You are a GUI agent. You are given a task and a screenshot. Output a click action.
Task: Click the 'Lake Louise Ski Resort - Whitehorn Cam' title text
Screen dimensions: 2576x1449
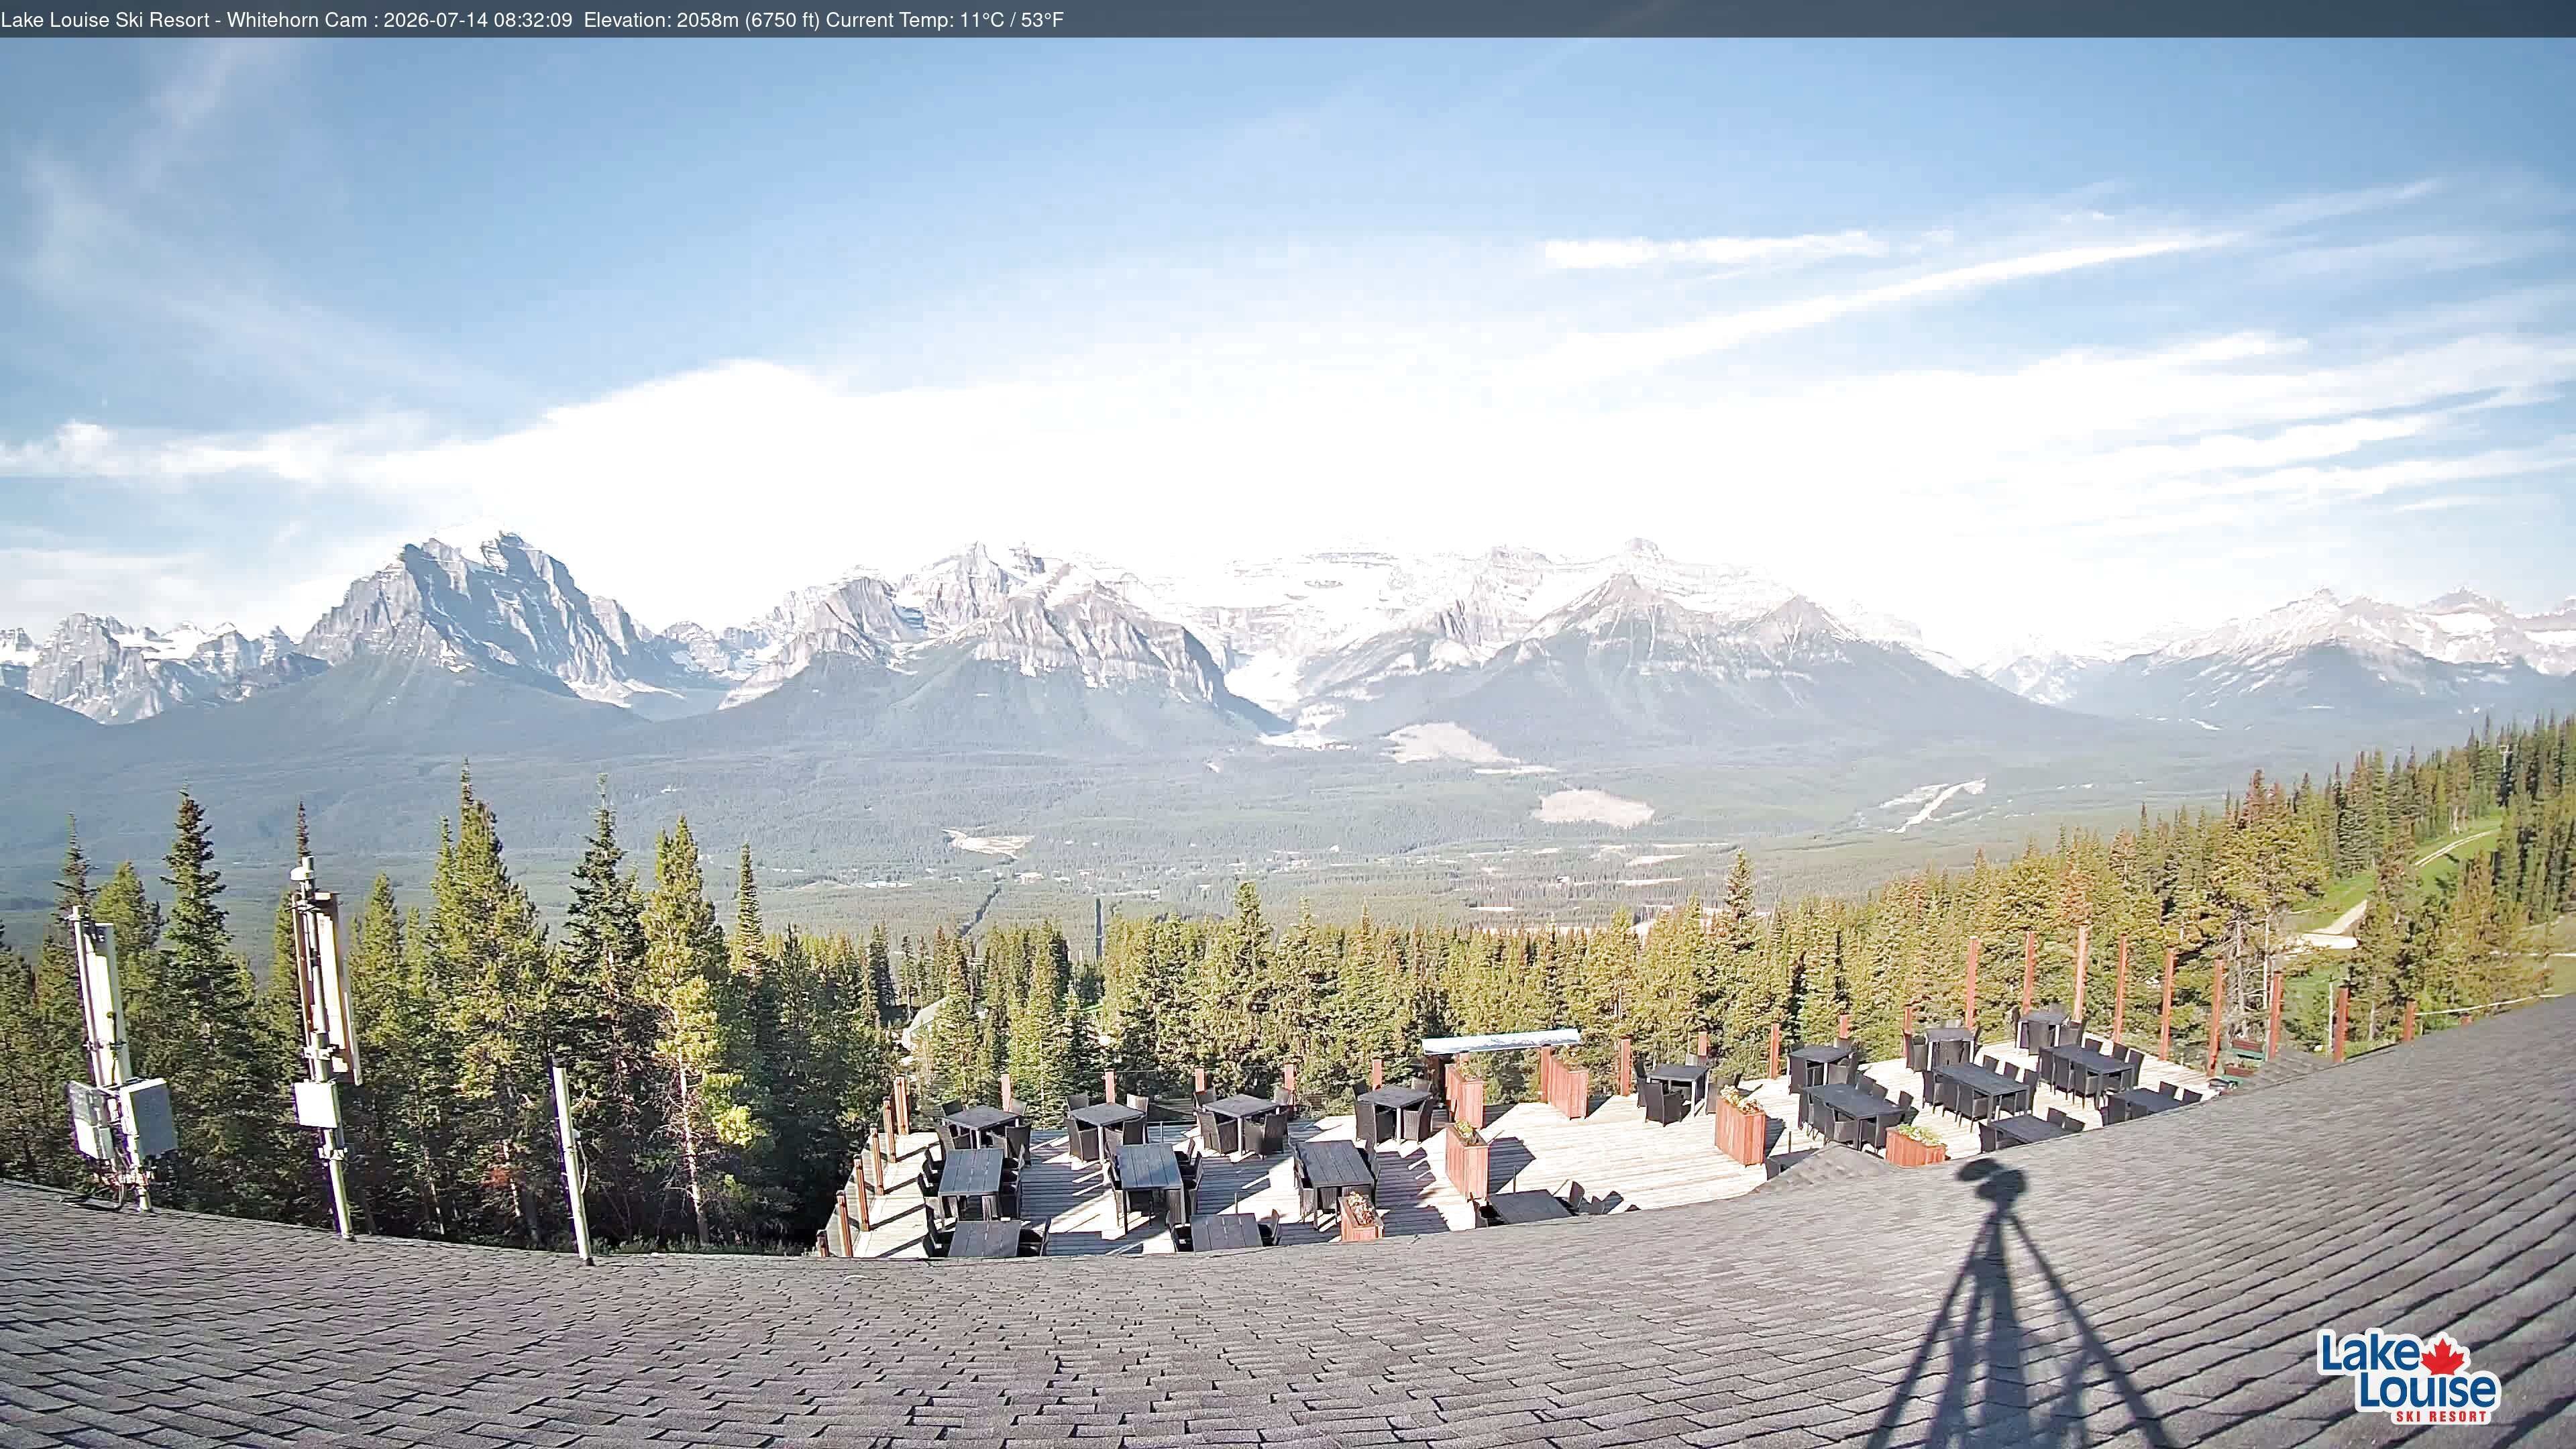click(184, 20)
